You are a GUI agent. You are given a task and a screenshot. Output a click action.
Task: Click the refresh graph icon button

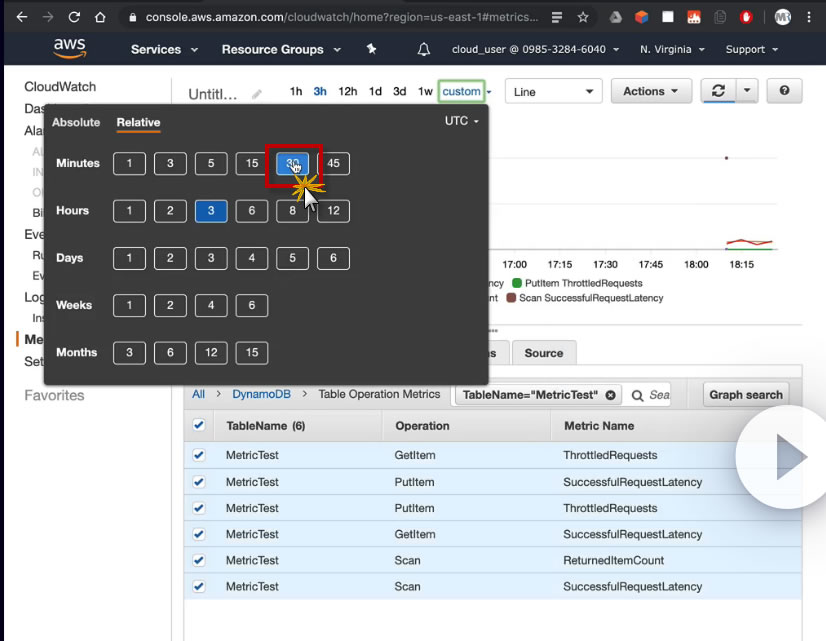[717, 91]
